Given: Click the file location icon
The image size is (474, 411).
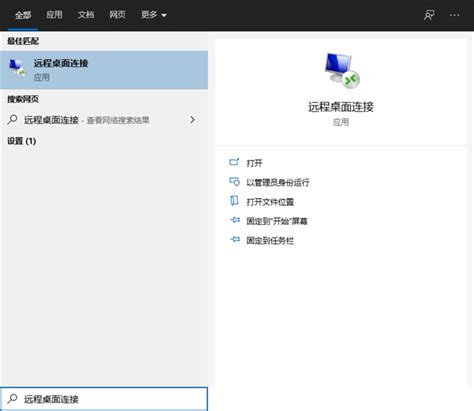Looking at the screenshot, I should 234,201.
